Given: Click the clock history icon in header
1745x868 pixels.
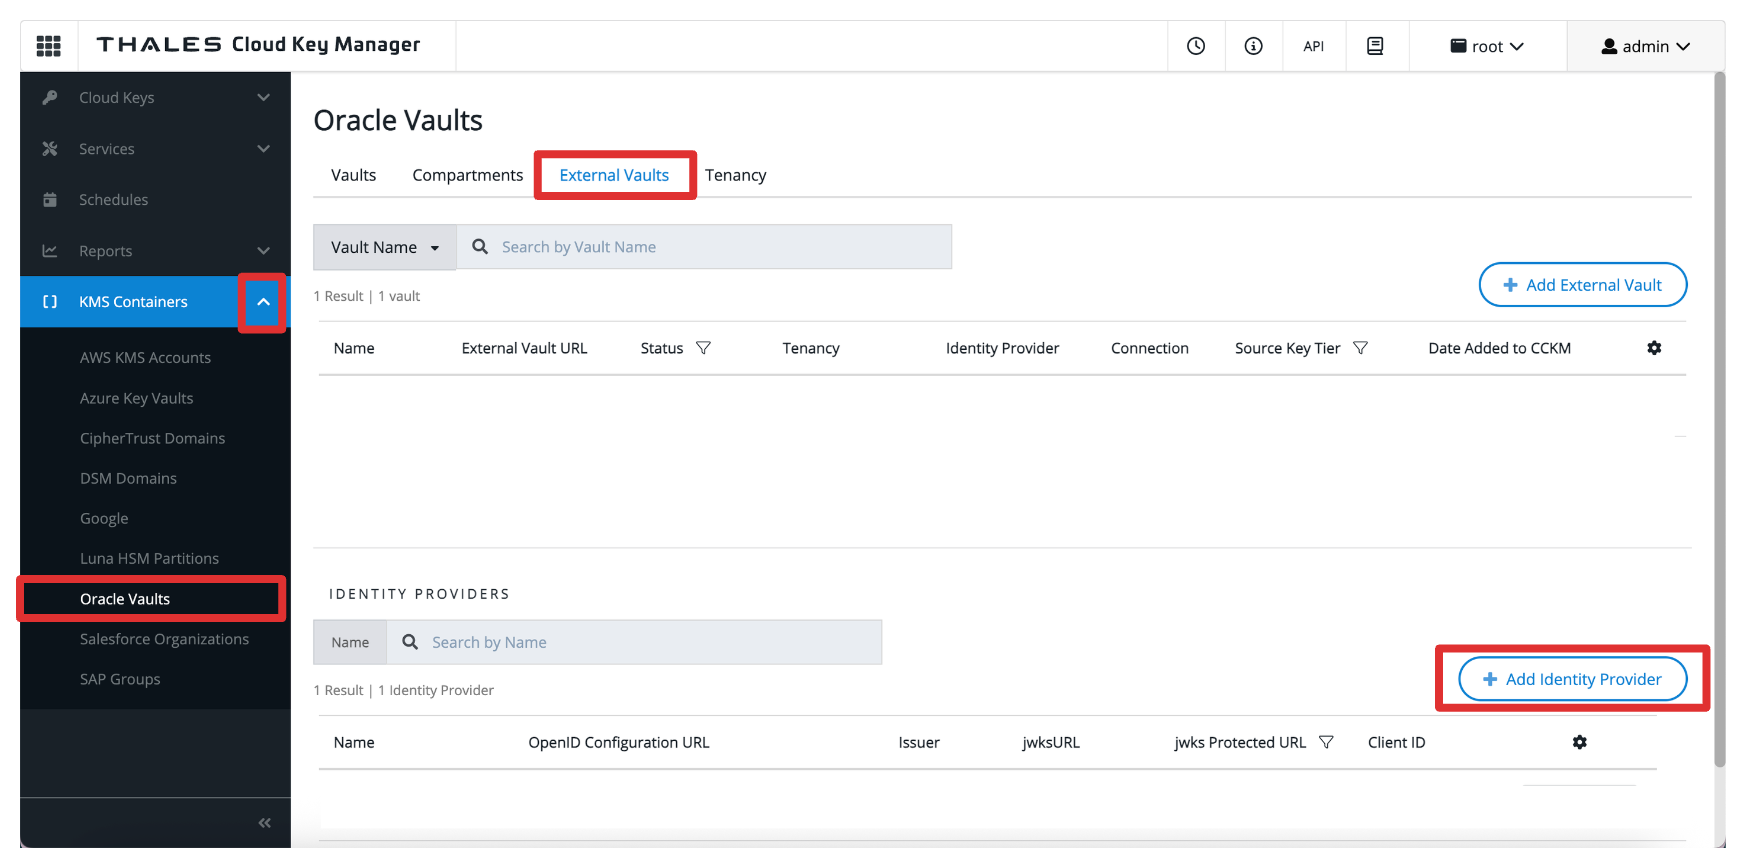Looking at the screenshot, I should 1196,46.
